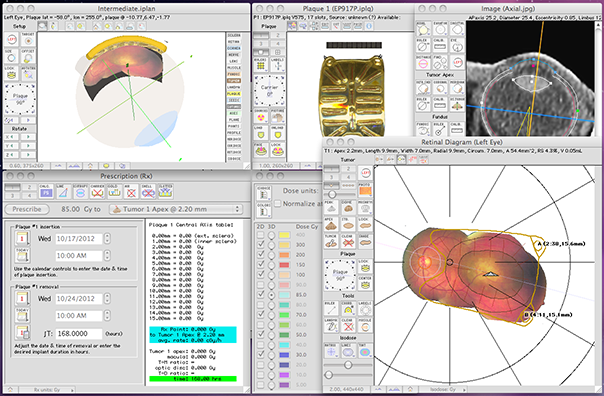604x396 pixels.
Task: Select 3D radio for 200 Gy
Action: point(272,255)
